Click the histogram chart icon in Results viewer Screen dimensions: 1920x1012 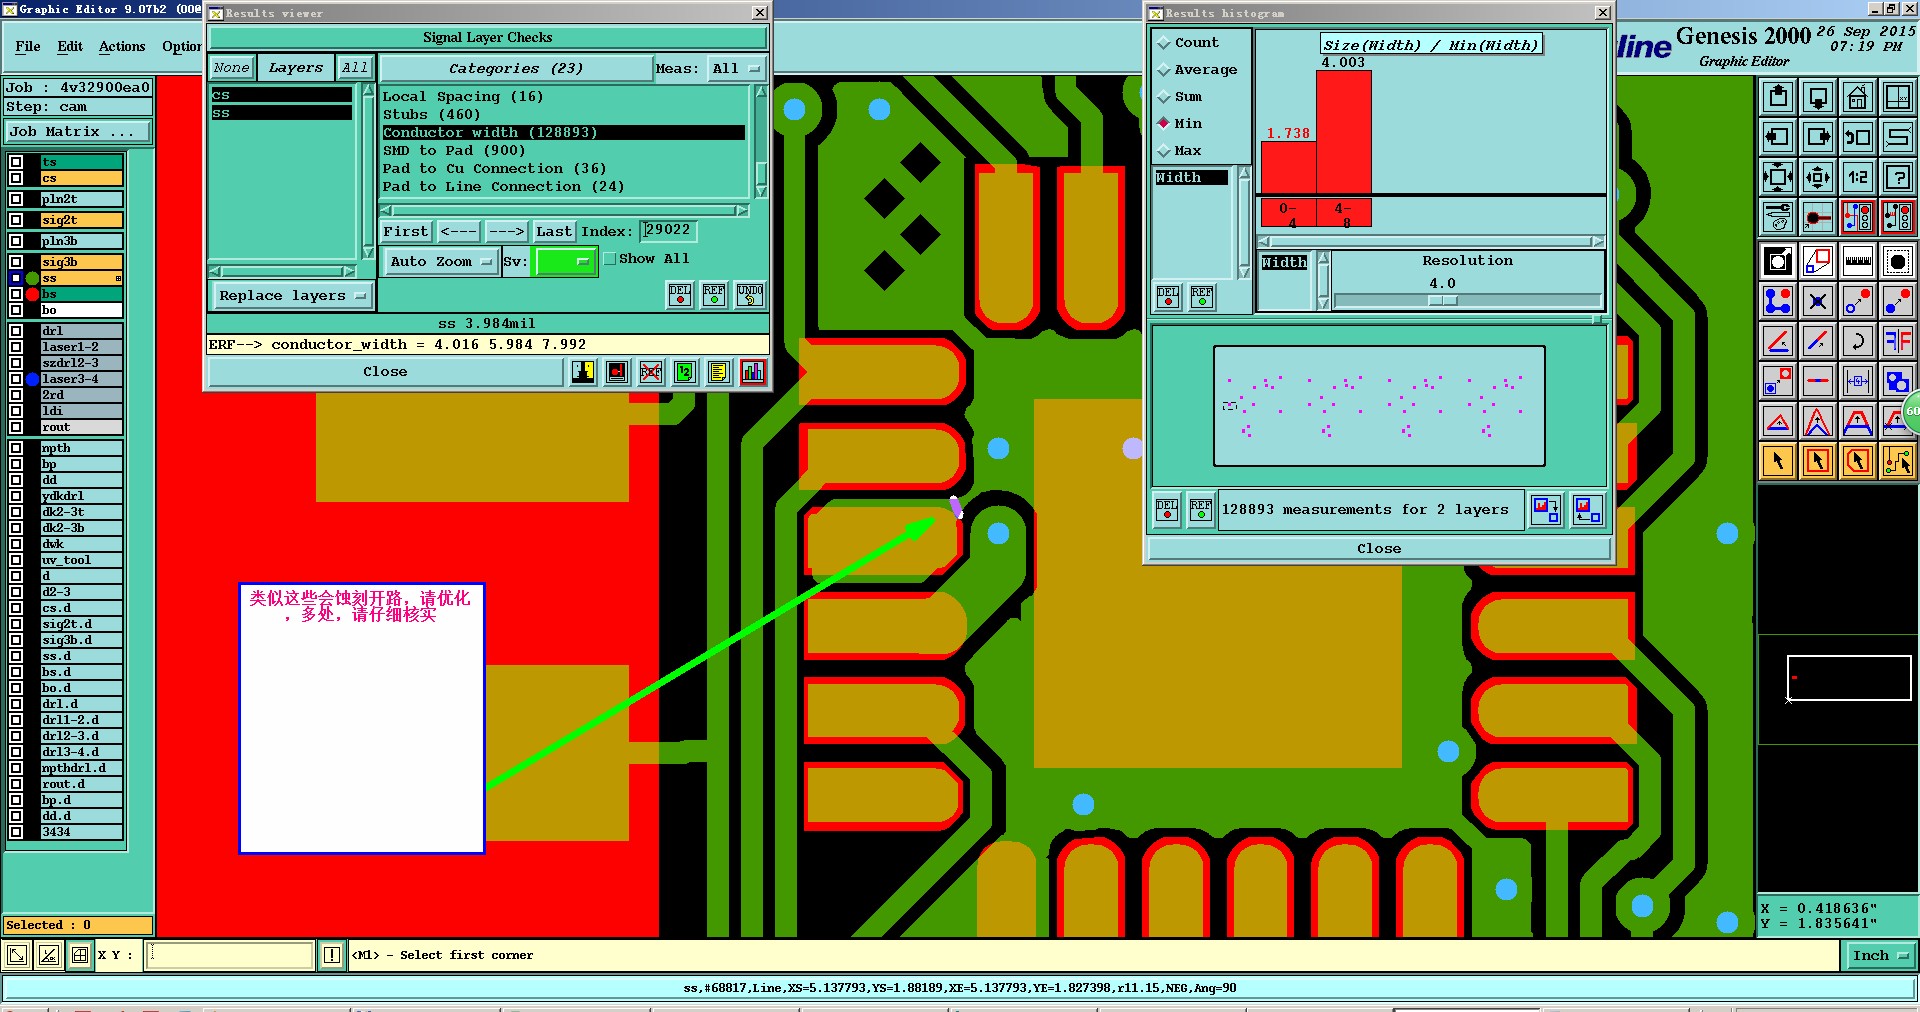[753, 372]
